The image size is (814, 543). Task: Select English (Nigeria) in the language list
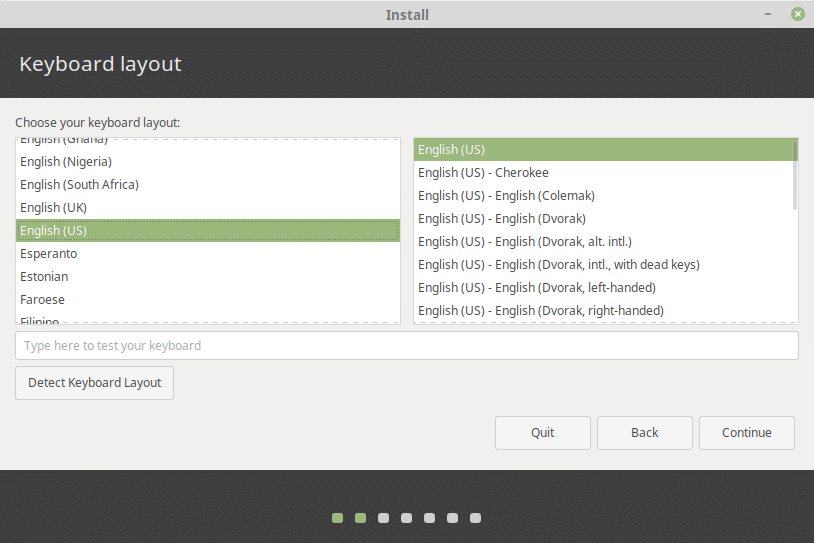pos(208,161)
